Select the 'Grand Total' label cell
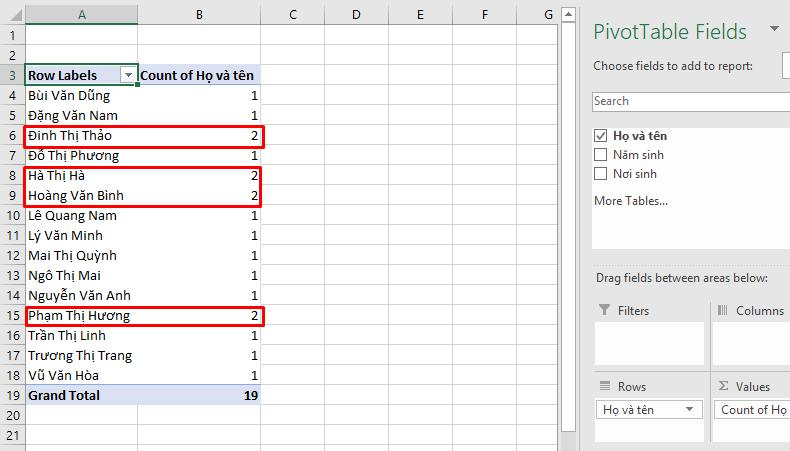Viewport: 790px width, 451px height. pos(82,395)
